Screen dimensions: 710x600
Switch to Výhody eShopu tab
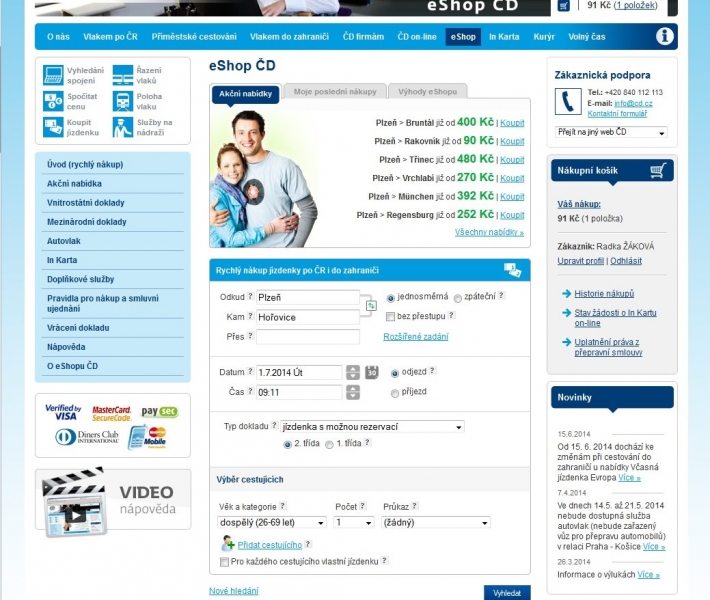[427, 91]
